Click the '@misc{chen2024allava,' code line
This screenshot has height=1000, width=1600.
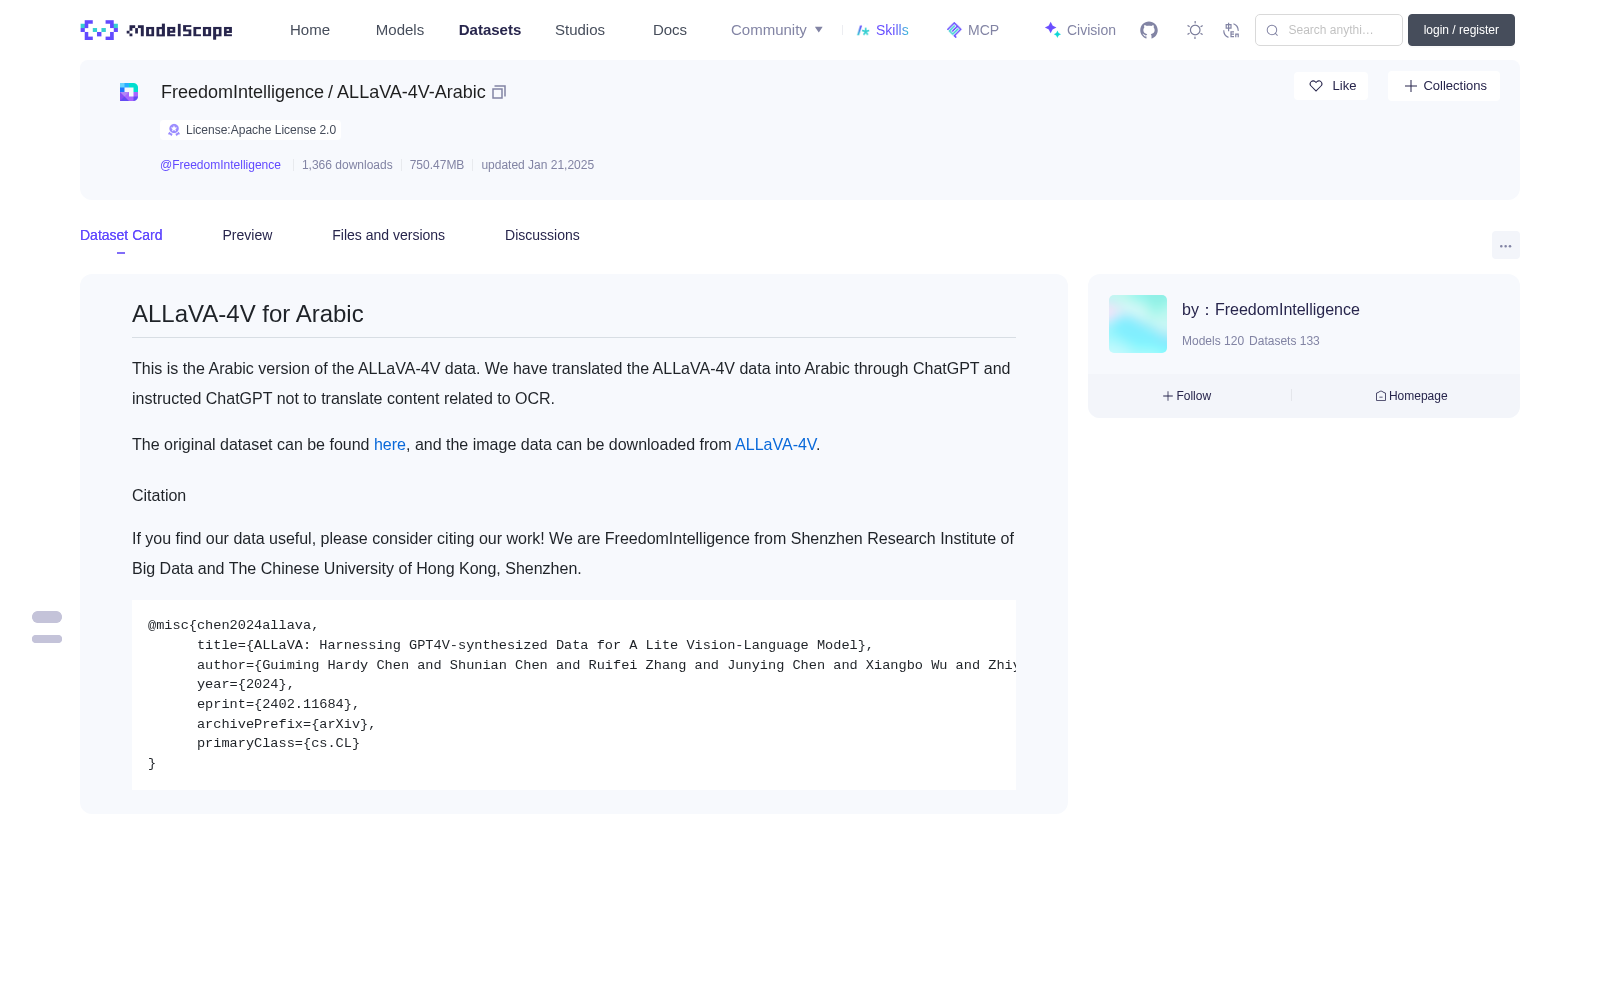233,625
